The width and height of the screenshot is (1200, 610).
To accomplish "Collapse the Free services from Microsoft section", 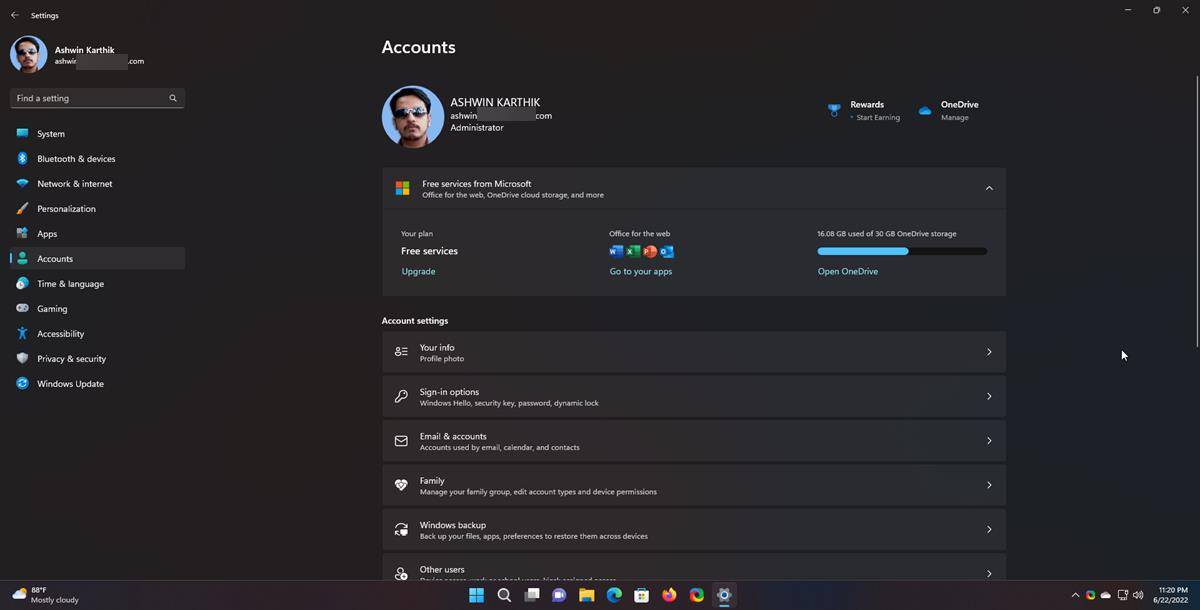I will [989, 187].
